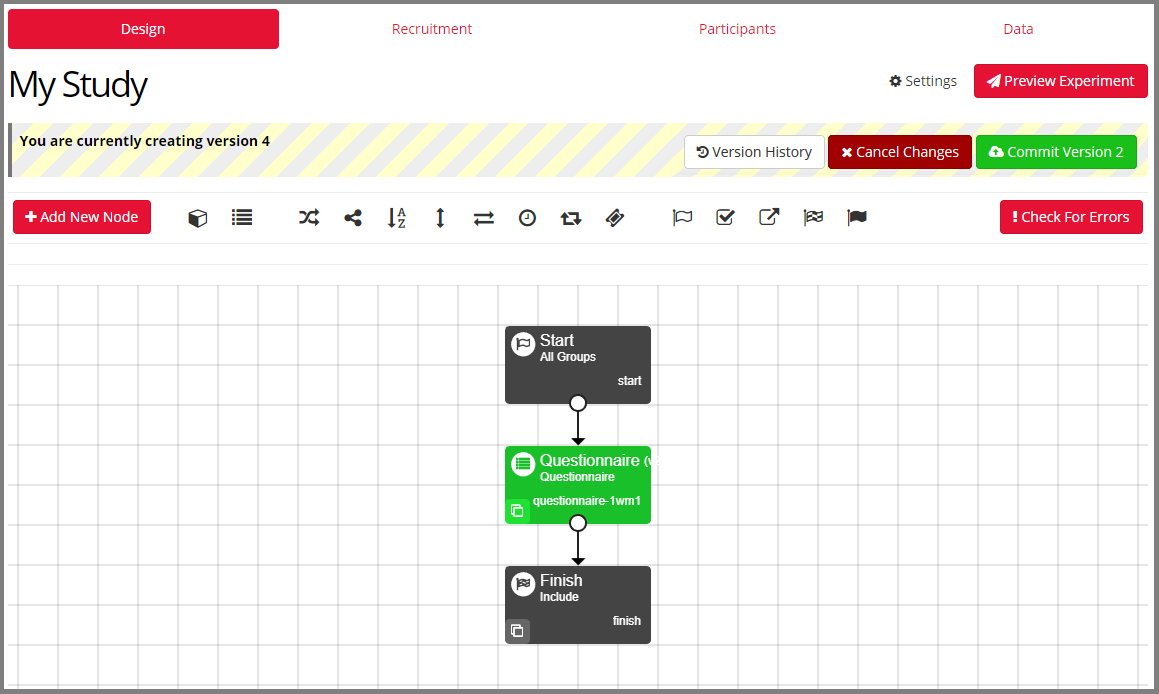Click the repeat loop icon

tap(571, 217)
